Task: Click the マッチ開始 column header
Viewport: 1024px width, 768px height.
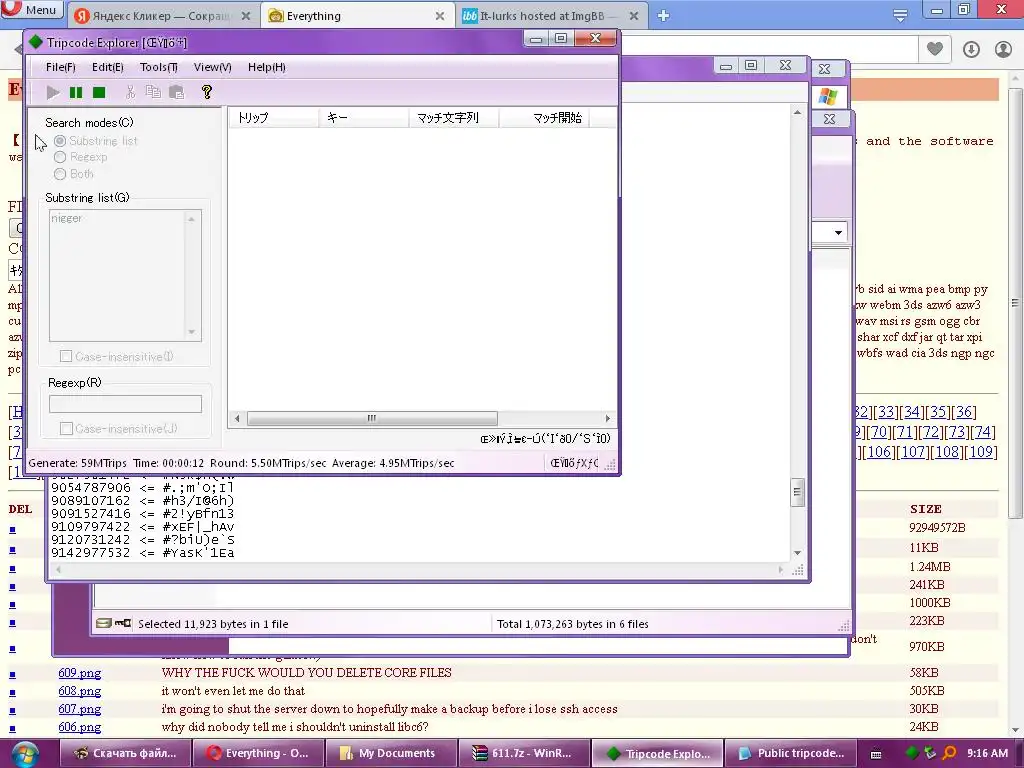Action: [x=544, y=118]
